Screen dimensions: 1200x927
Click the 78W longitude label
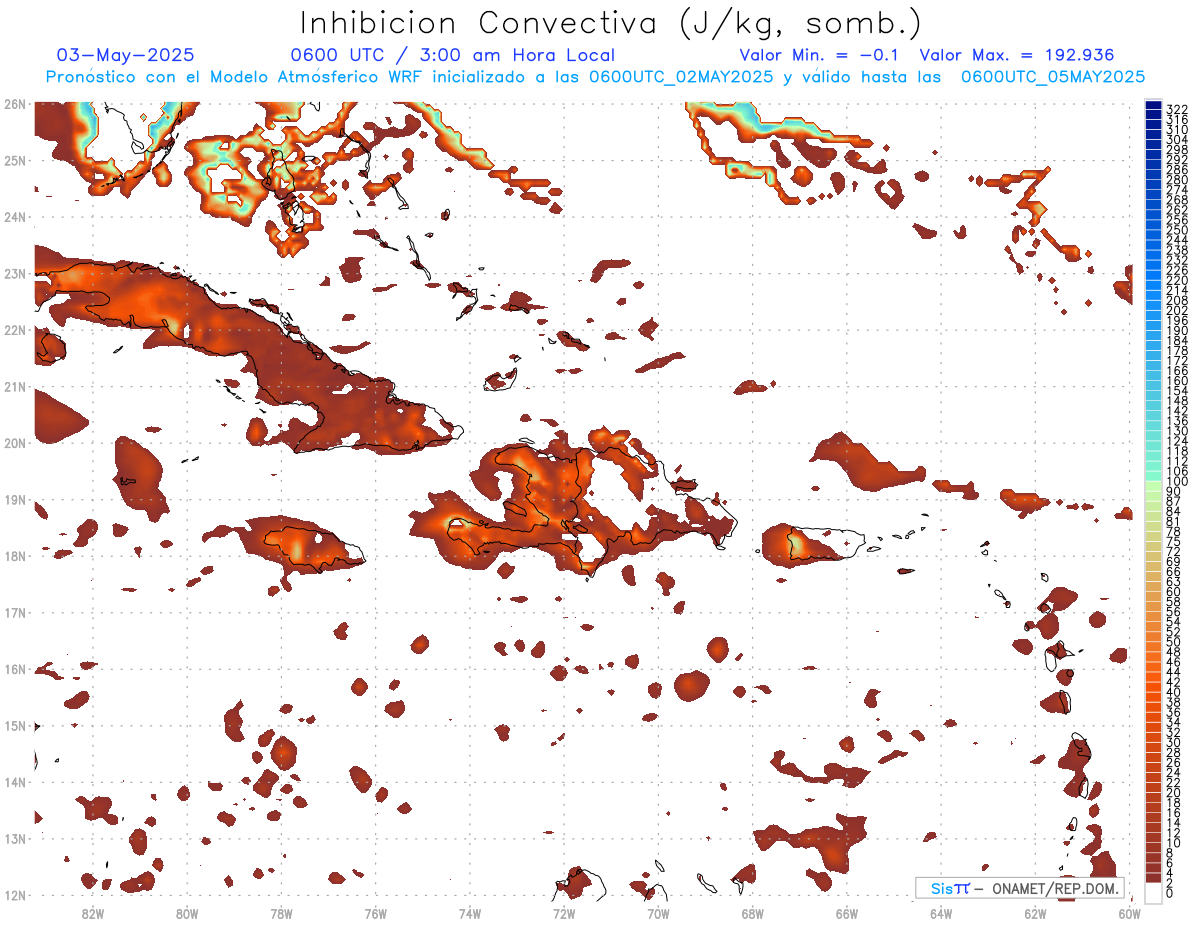(281, 913)
